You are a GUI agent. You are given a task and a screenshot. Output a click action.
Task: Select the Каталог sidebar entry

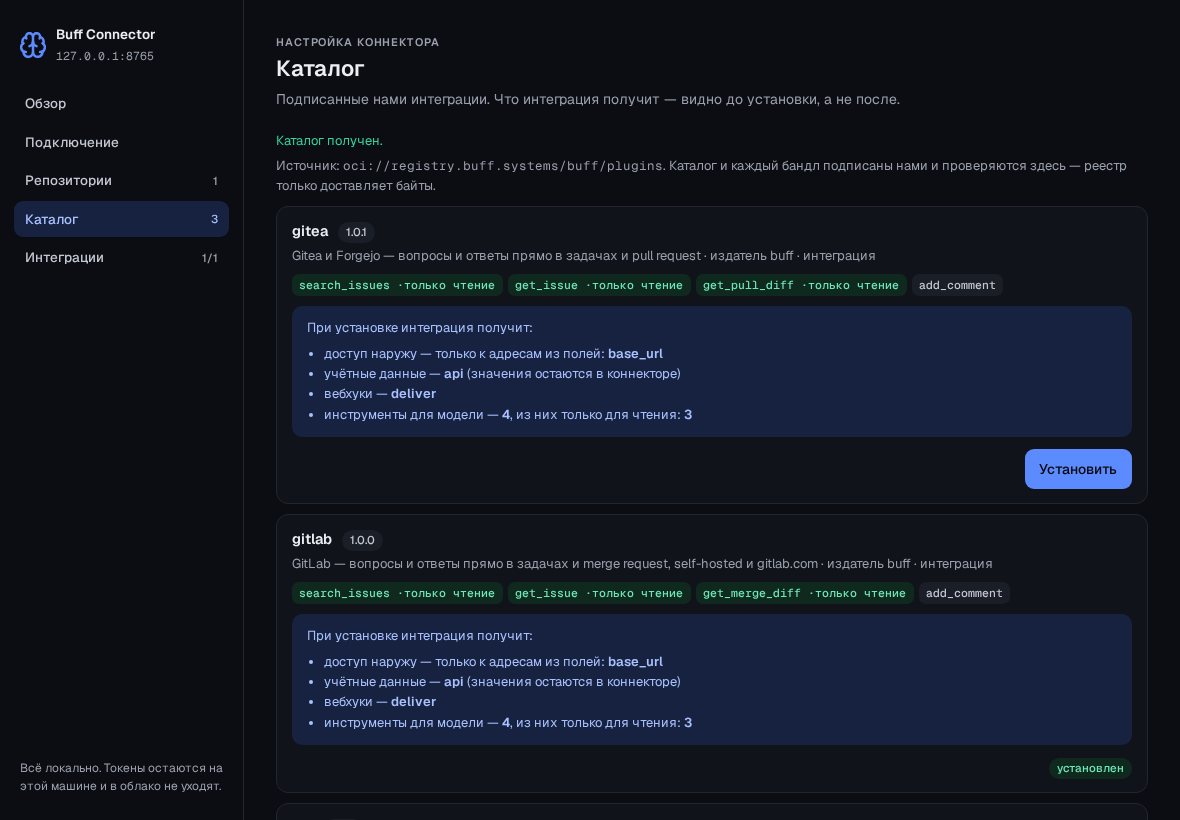(121, 219)
